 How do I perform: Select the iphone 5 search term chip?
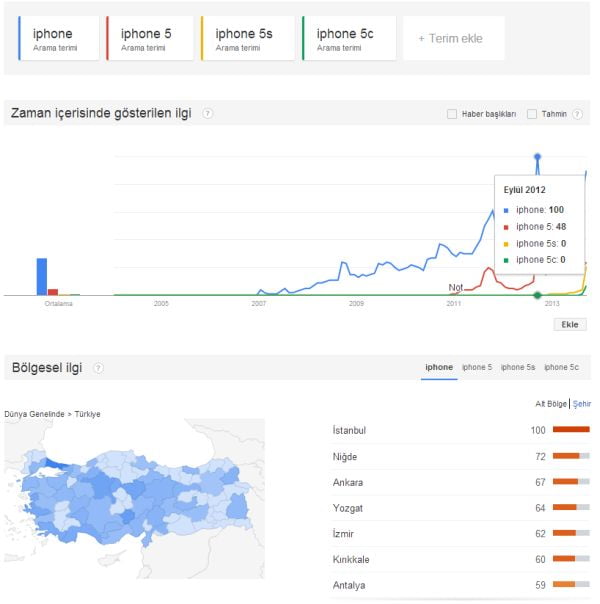150,38
